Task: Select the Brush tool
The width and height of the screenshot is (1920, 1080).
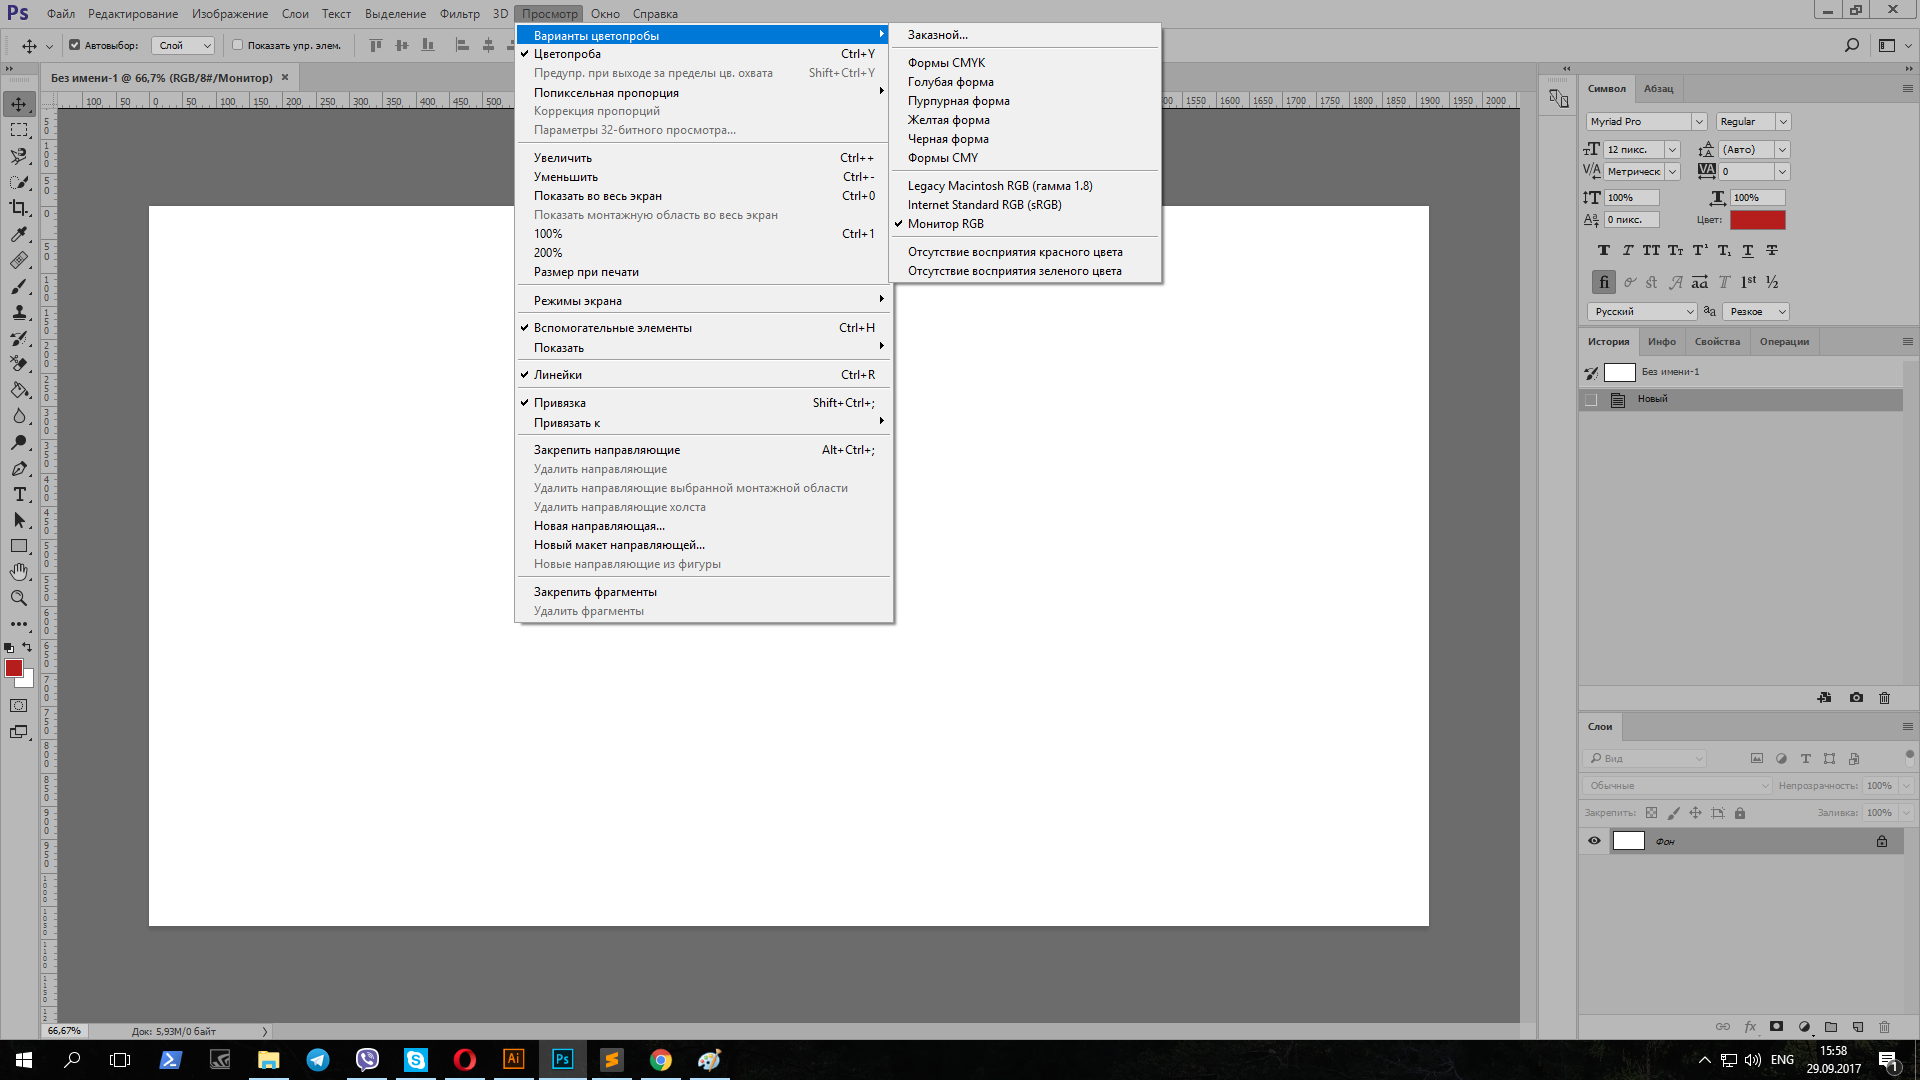Action: click(x=19, y=286)
